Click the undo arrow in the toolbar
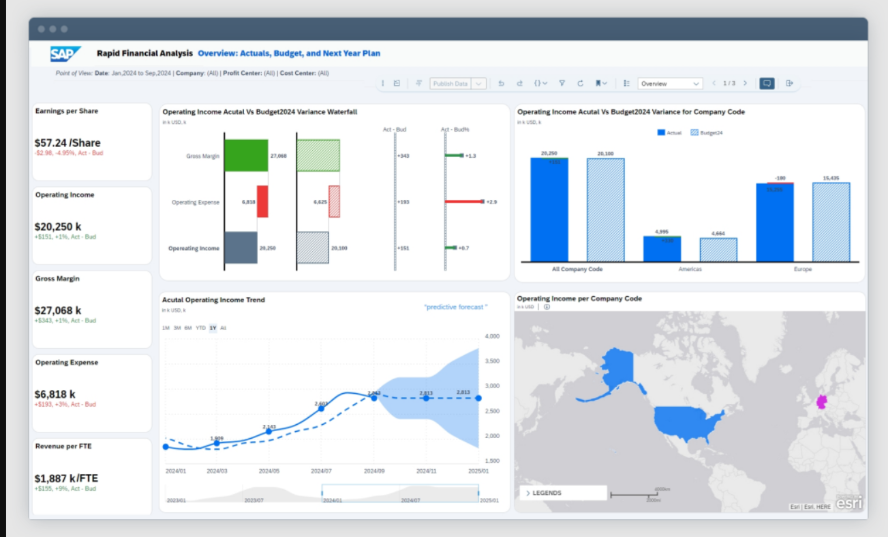 [x=501, y=83]
